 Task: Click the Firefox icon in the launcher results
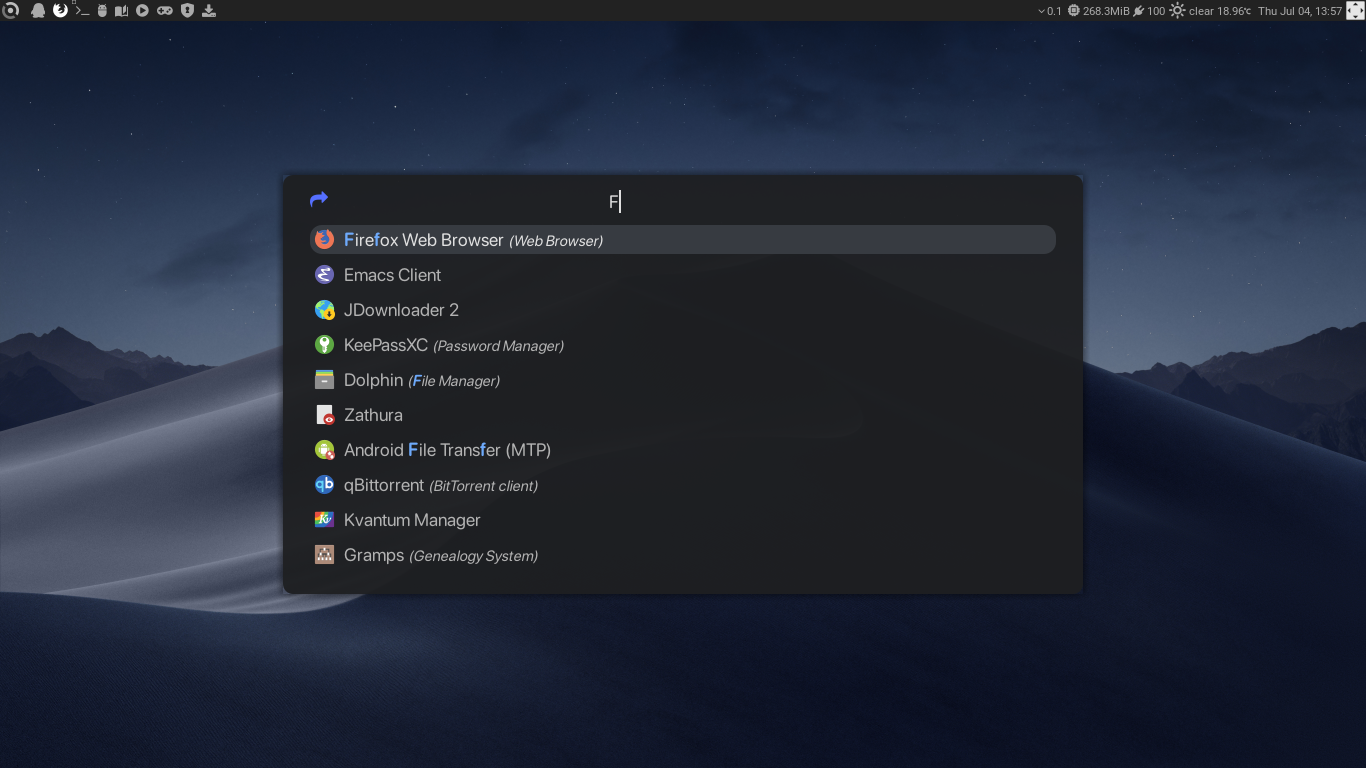pos(324,239)
